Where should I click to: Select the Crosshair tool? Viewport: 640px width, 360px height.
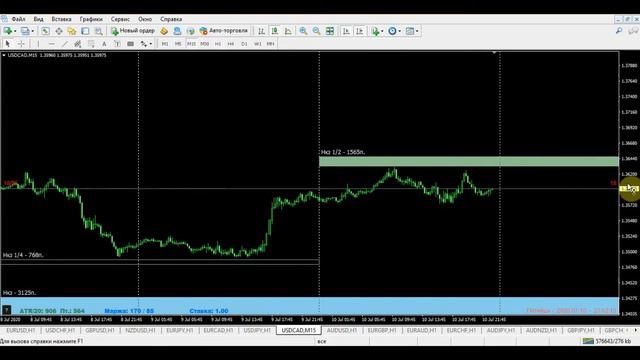click(x=21, y=44)
